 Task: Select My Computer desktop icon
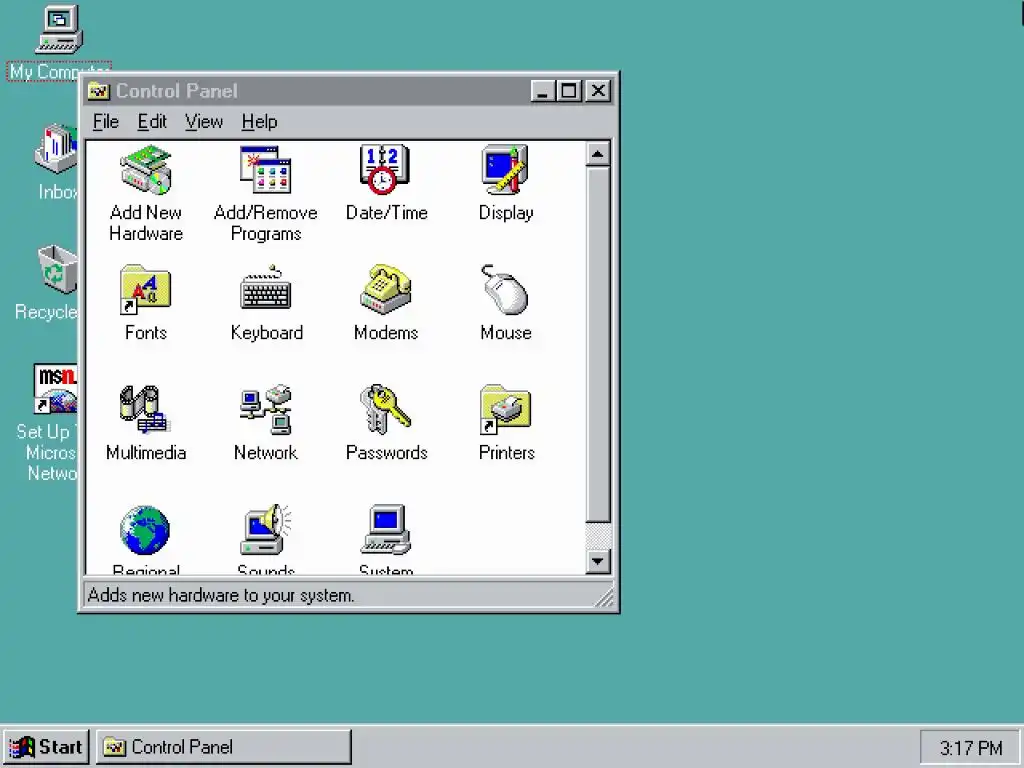tap(59, 29)
